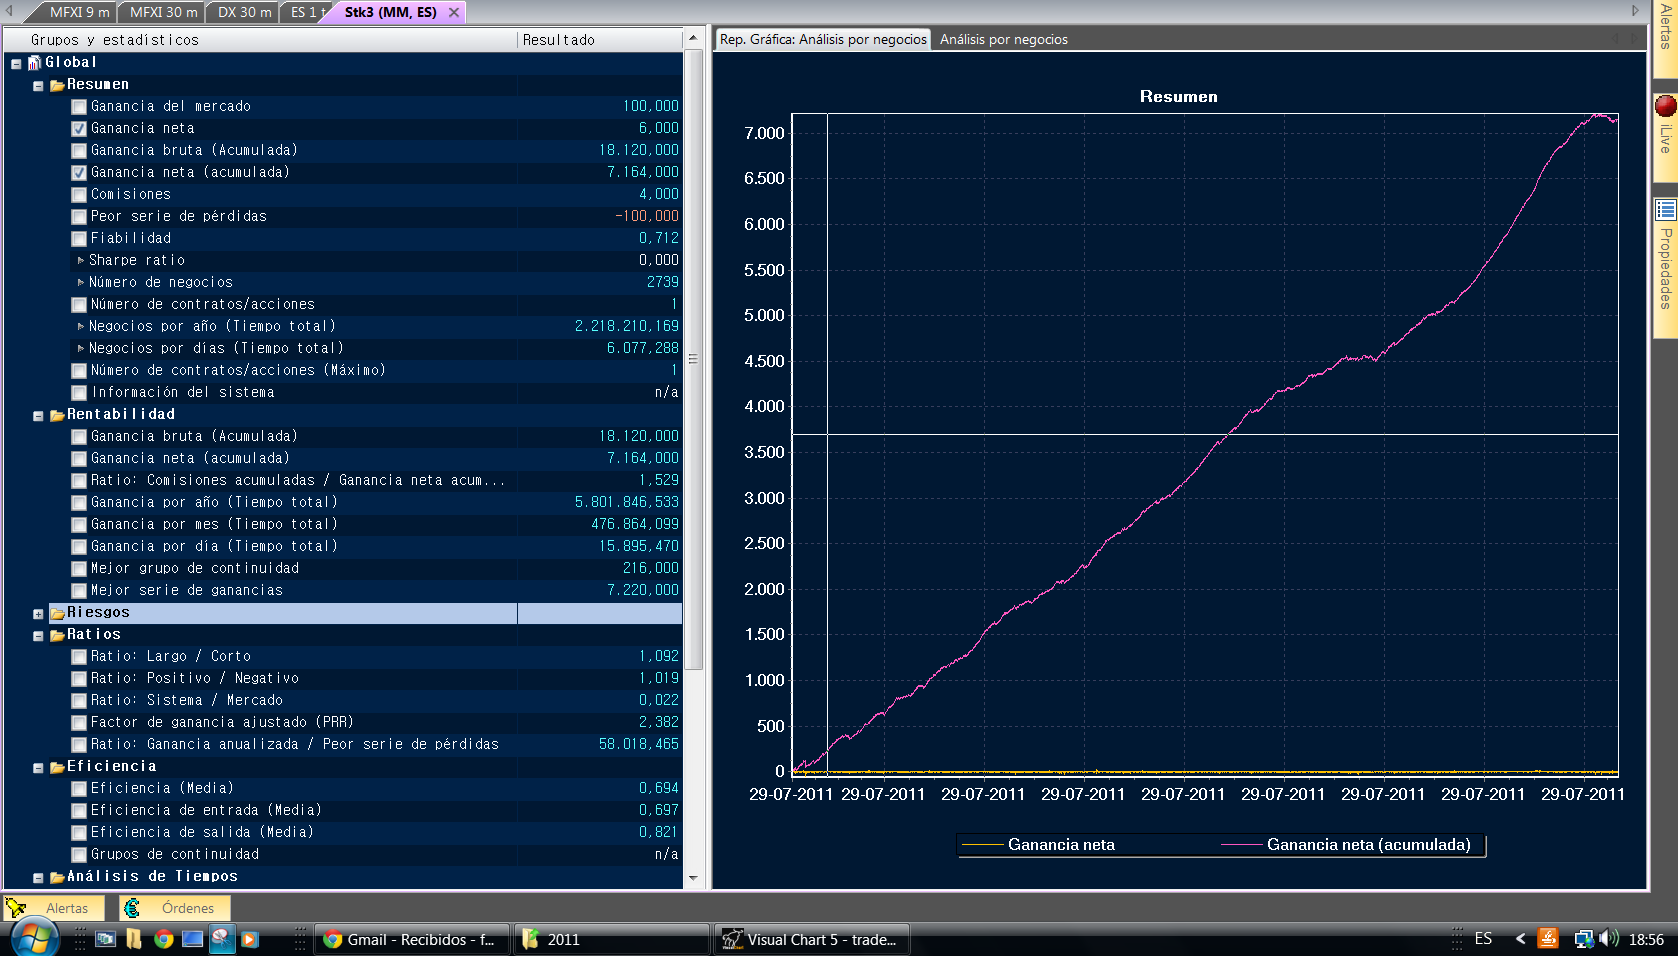
Task: Switch to the MFXI 30 m tab
Action: point(162,13)
